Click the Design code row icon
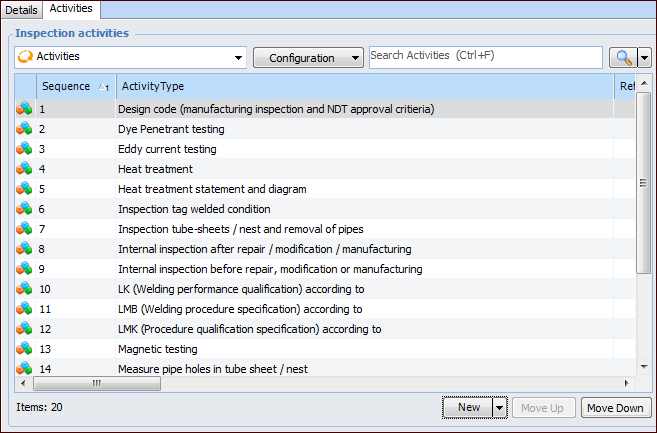Screen dimensions: 657x433 [x=24, y=109]
